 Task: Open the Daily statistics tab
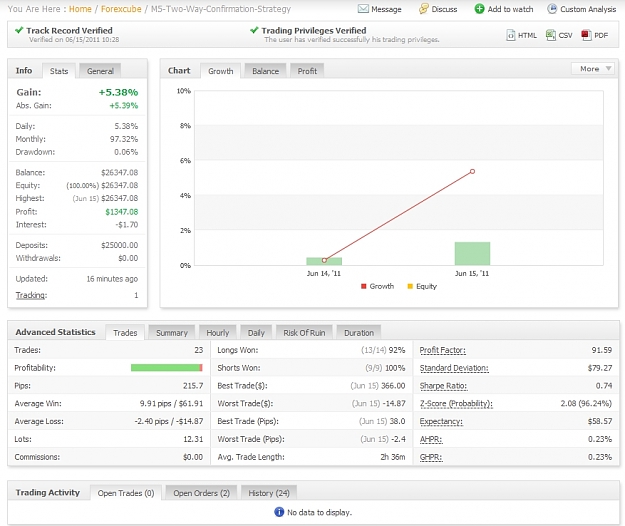pos(256,333)
